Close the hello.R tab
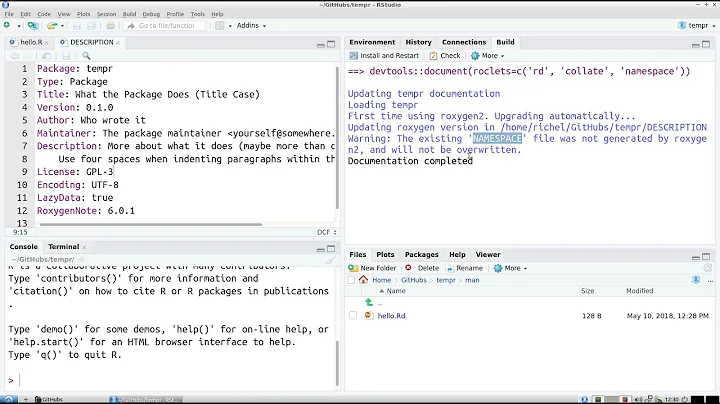 (47, 42)
